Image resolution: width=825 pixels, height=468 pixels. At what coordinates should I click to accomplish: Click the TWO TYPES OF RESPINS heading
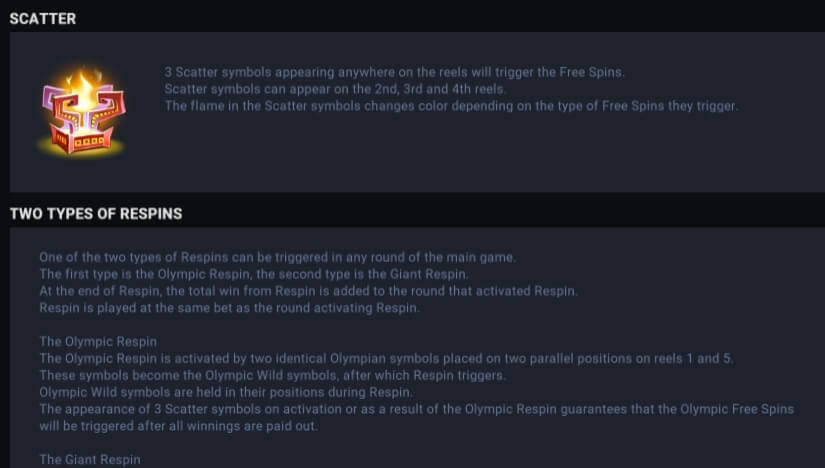95,214
